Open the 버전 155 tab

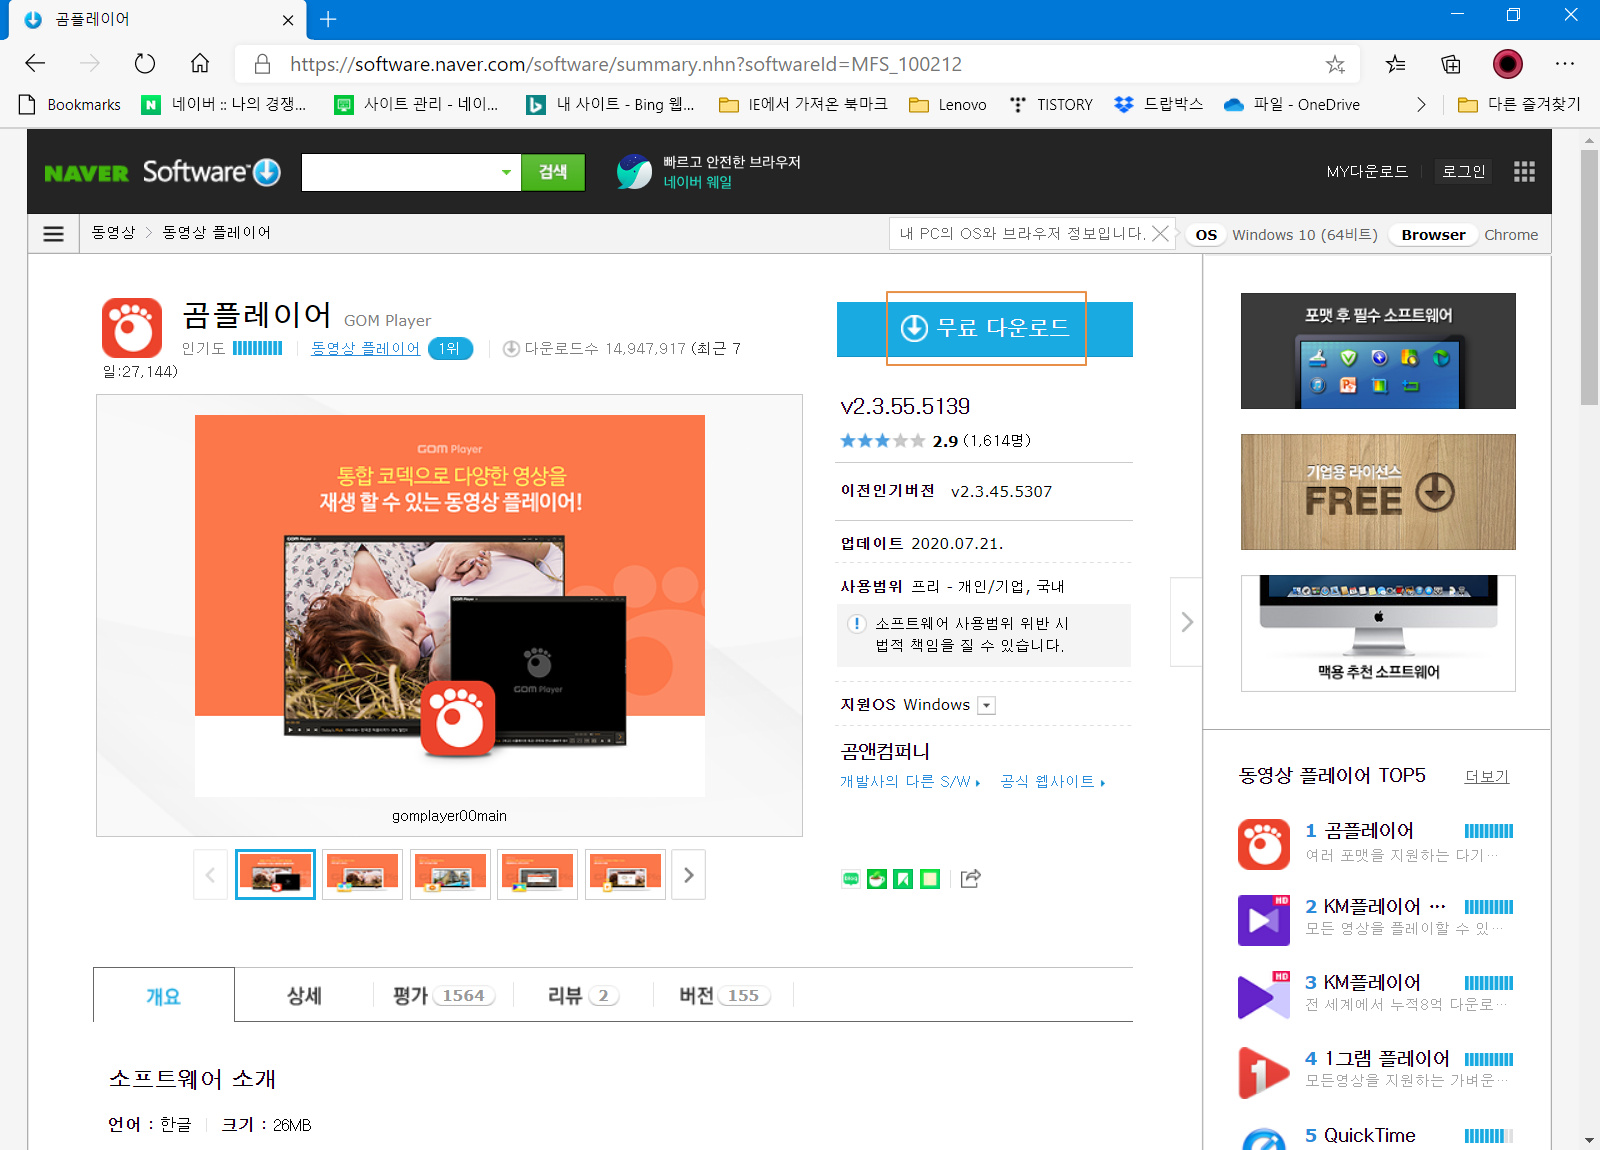point(723,995)
